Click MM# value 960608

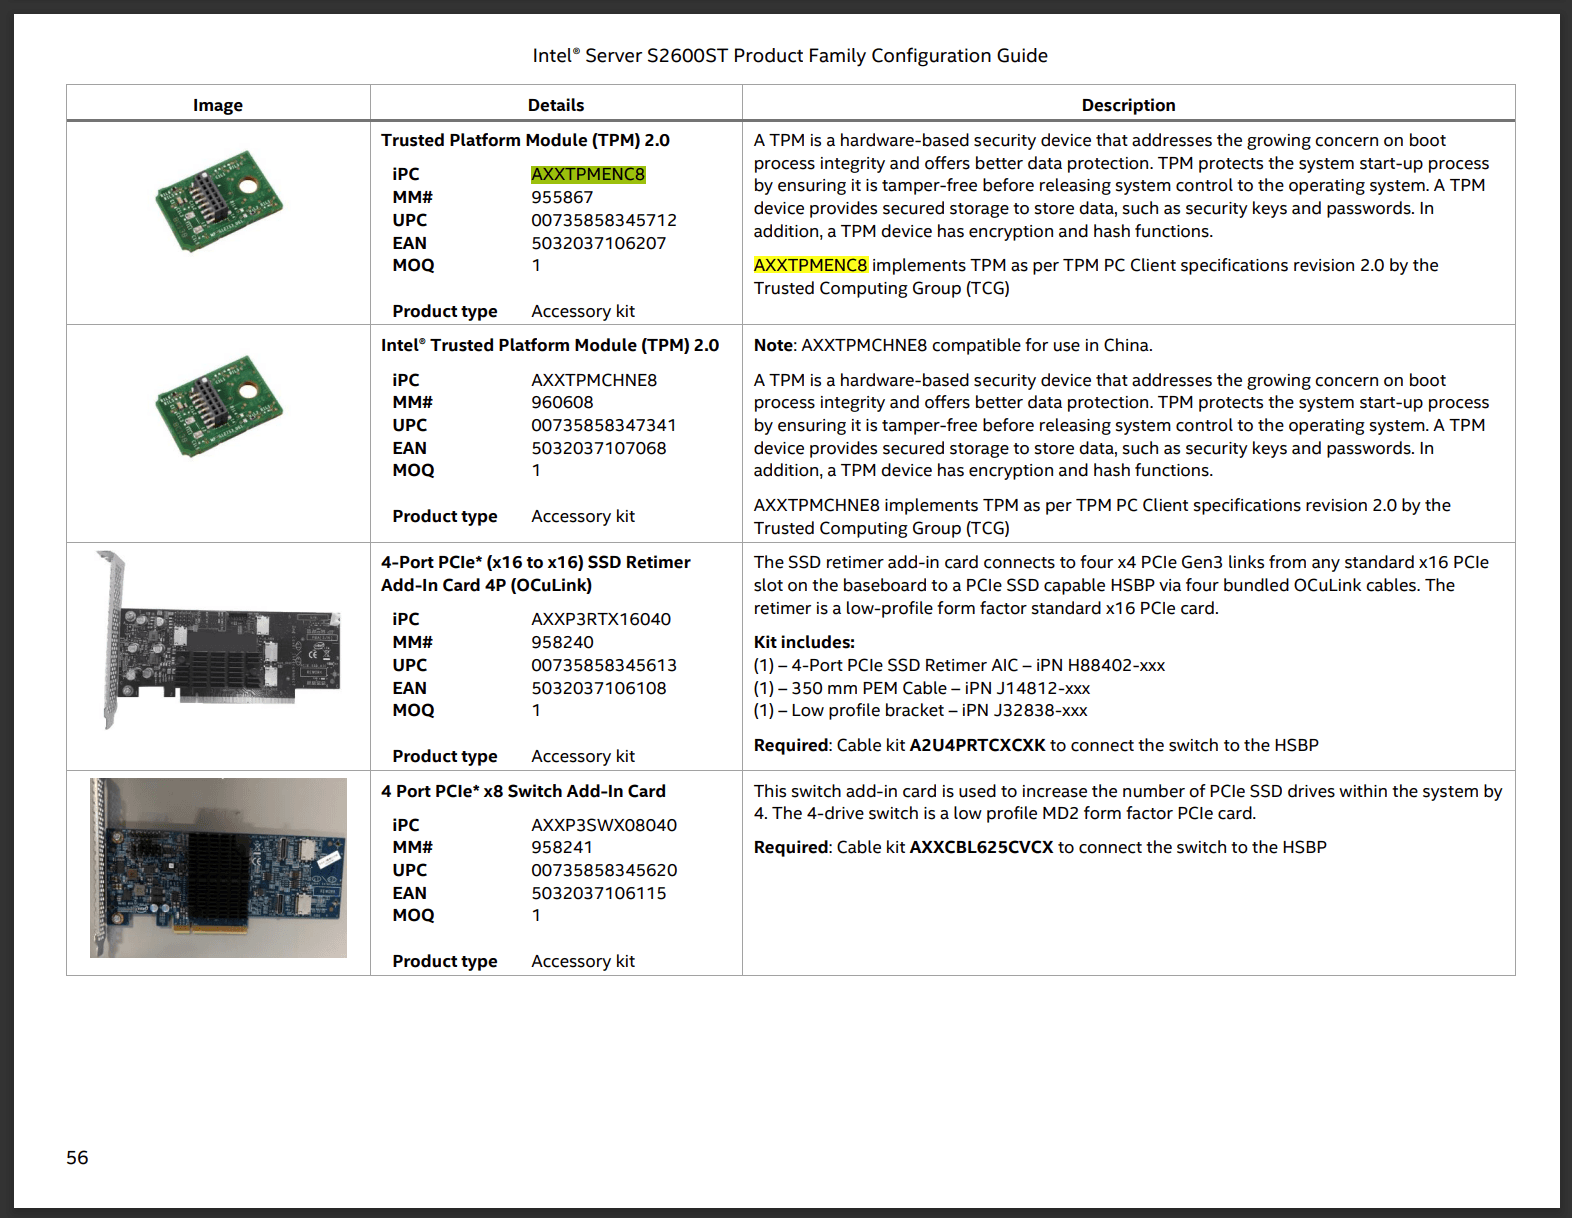pyautogui.click(x=562, y=402)
